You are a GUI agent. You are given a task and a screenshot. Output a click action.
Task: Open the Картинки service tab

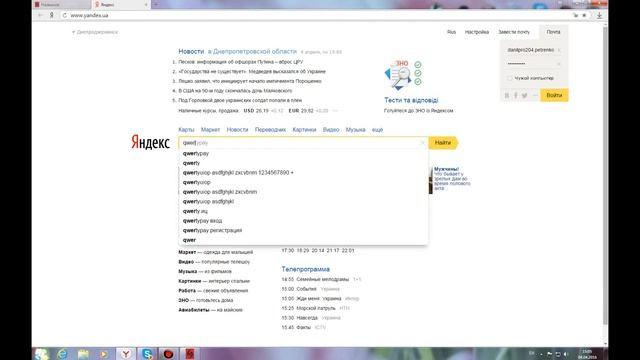click(304, 130)
